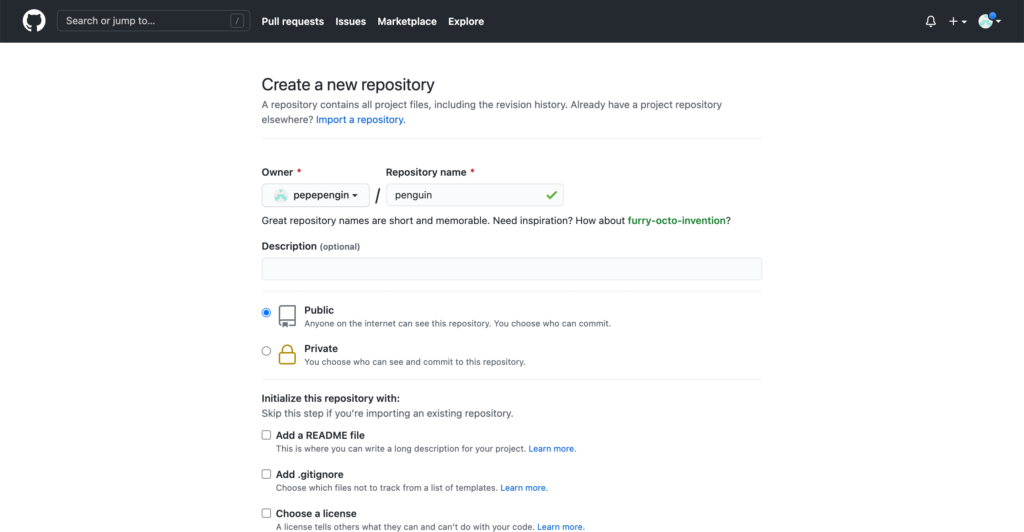Image resolution: width=1024 pixels, height=532 pixels.
Task: Open the GitHub home logo
Action: click(x=34, y=21)
